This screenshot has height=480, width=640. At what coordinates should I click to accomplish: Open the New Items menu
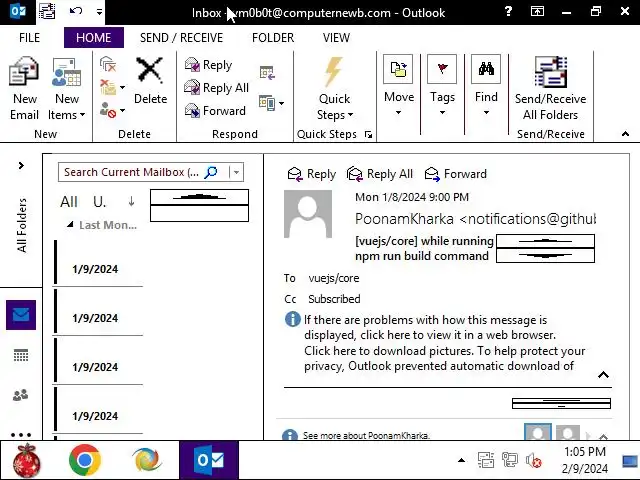(x=67, y=89)
